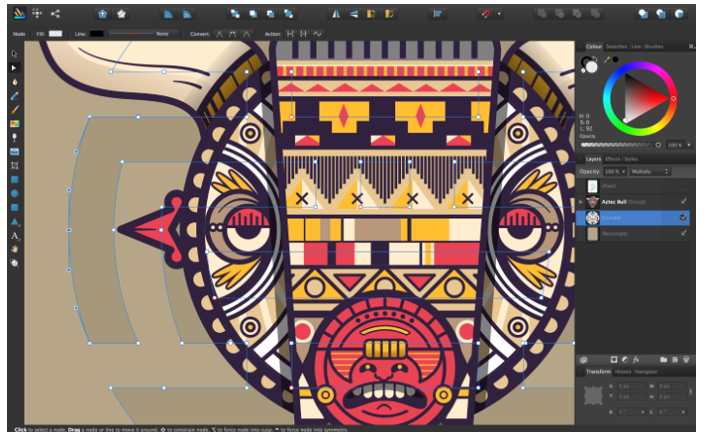
Task: Click the Flip Horizontal toolbar icon
Action: point(335,14)
